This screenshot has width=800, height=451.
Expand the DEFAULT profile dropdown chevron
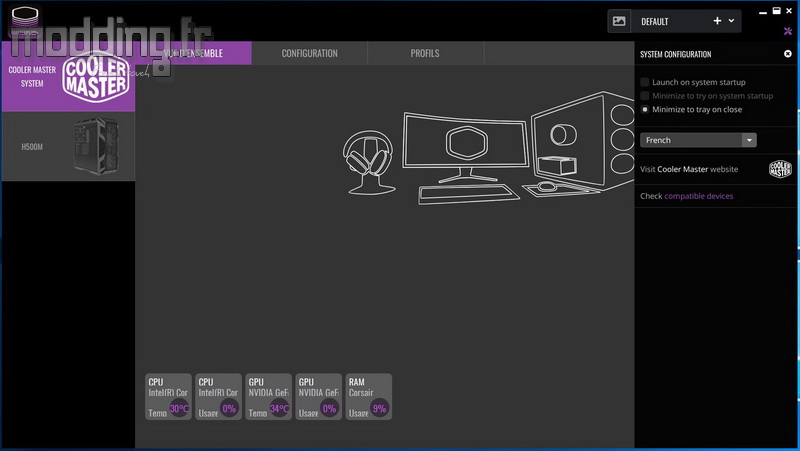point(731,21)
